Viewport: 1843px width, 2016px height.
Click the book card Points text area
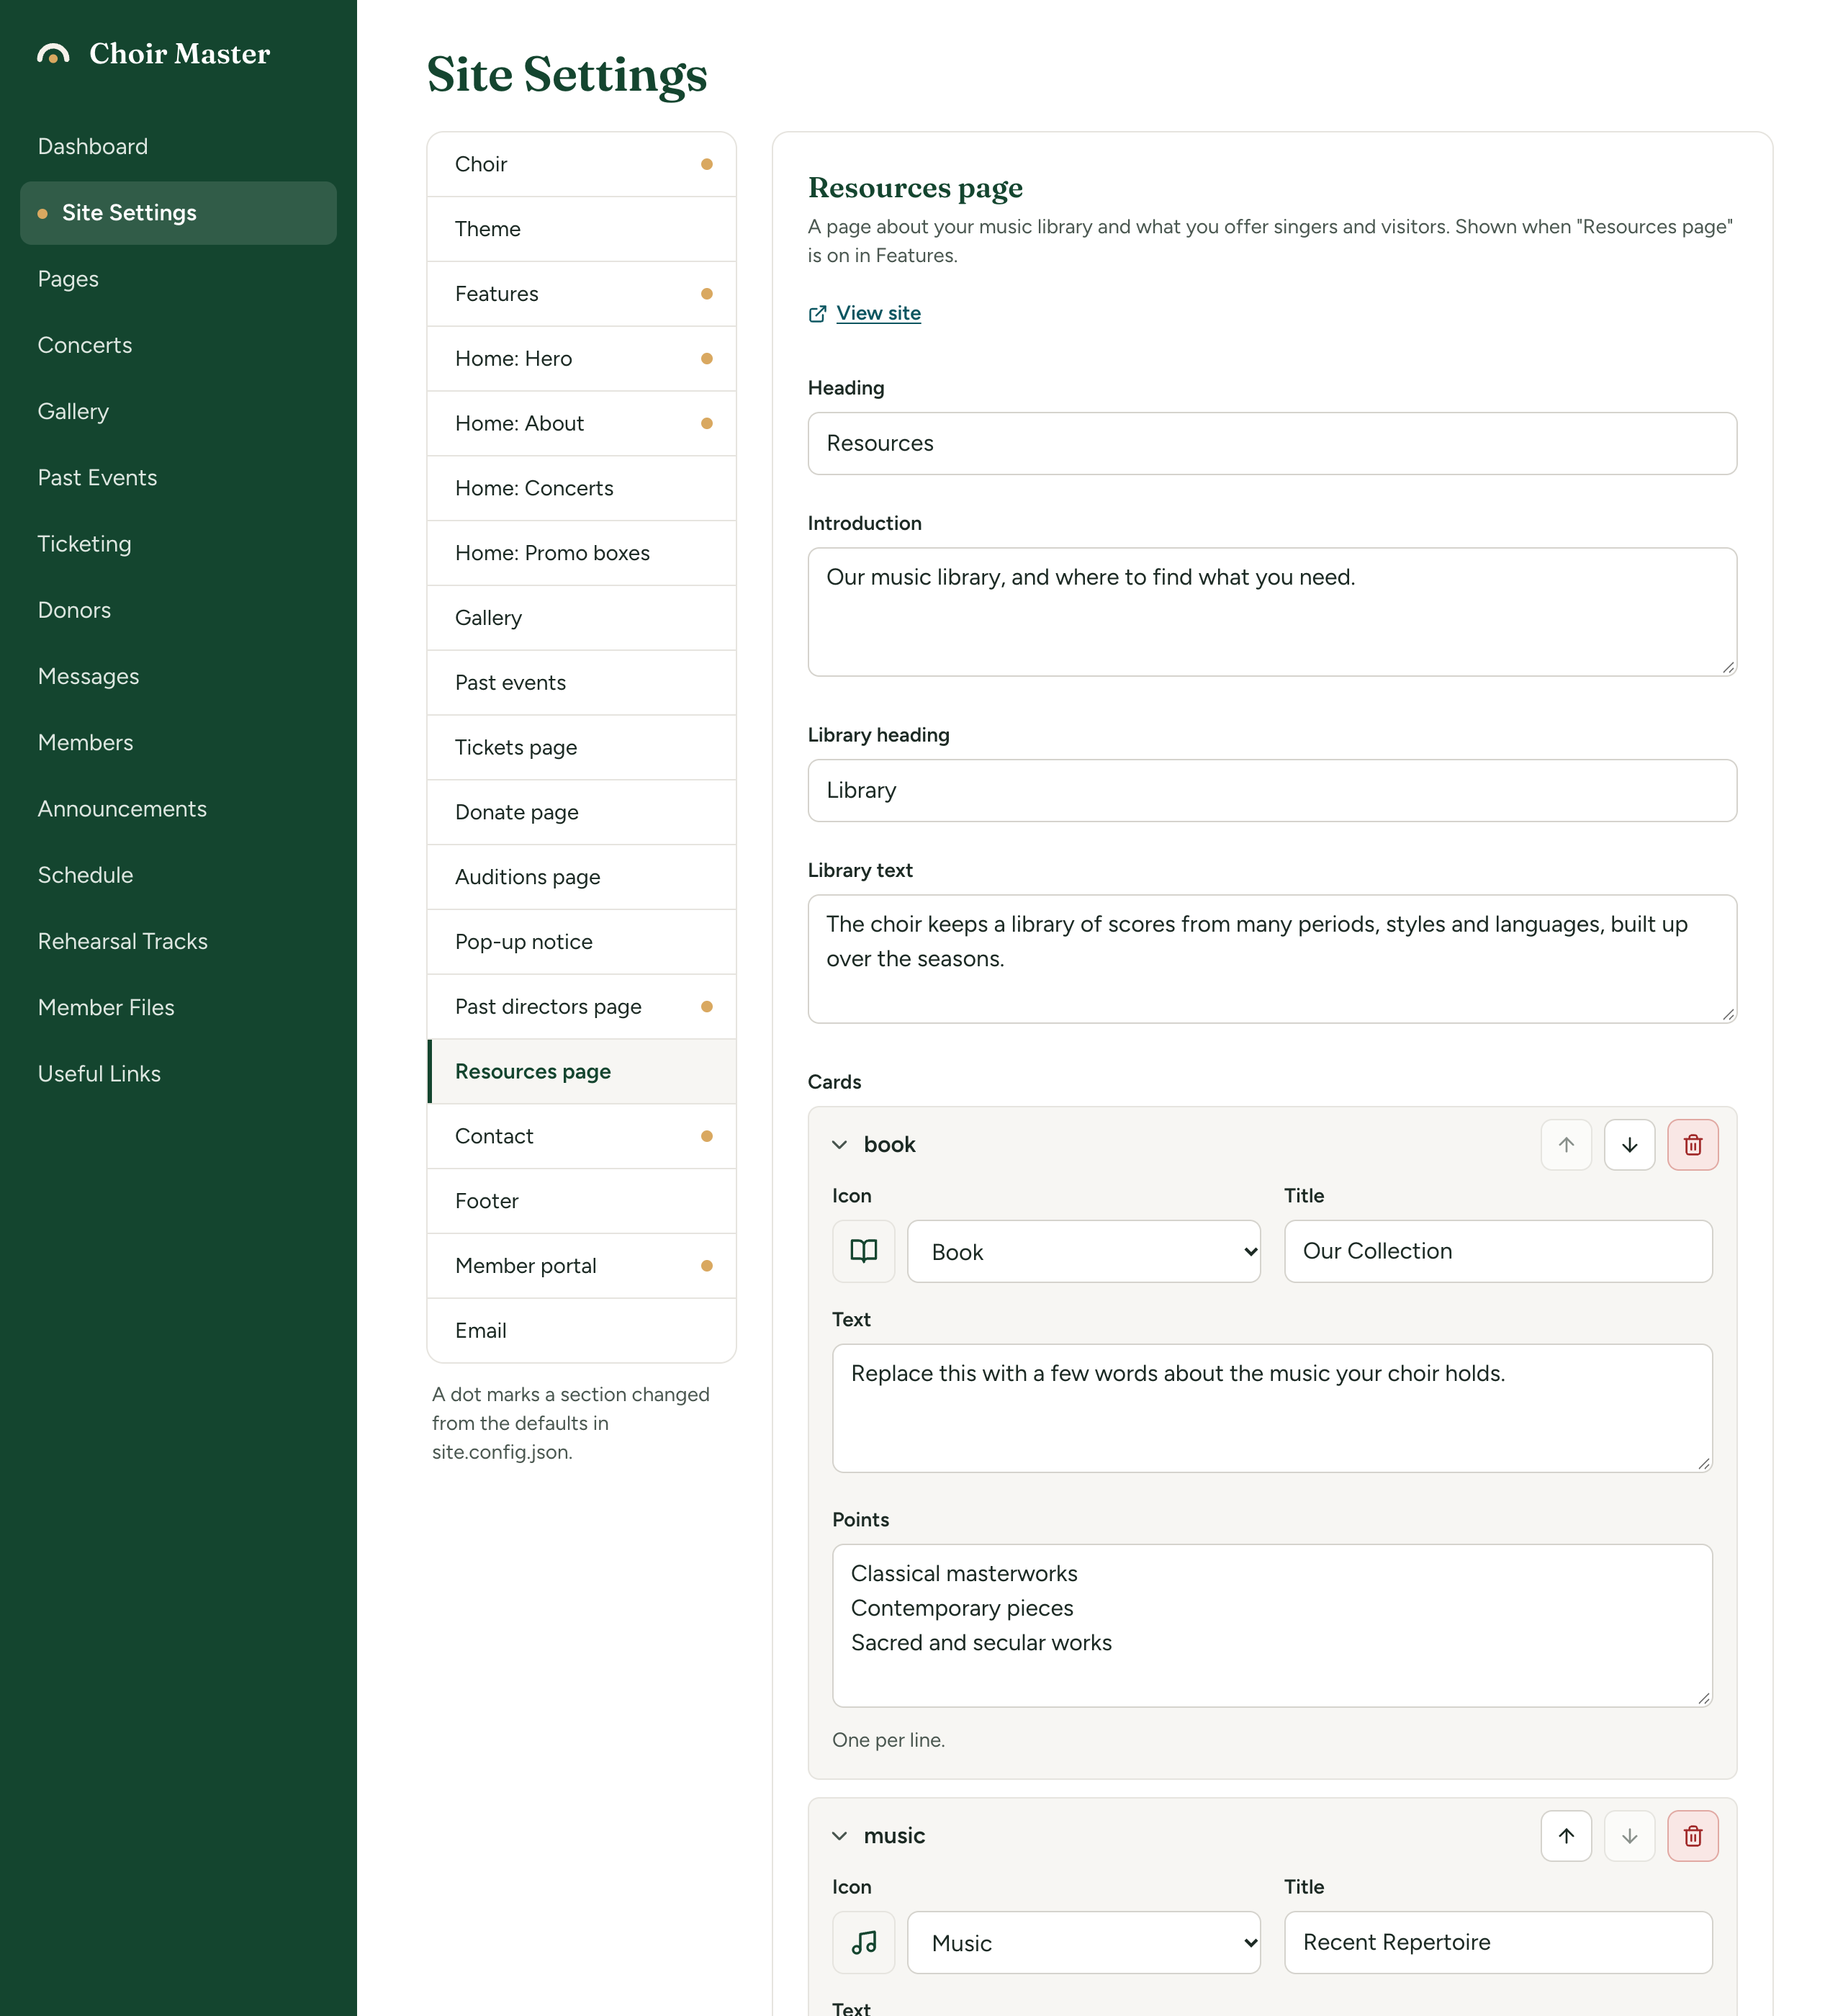coord(1272,1626)
